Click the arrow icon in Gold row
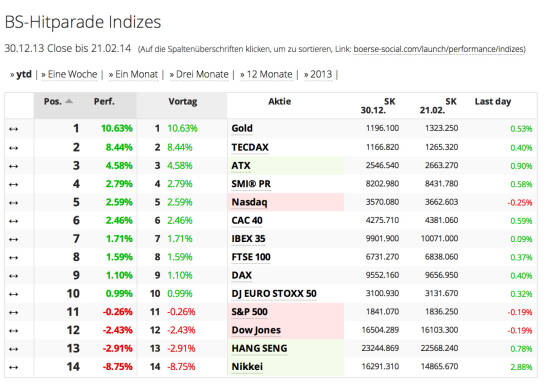The width and height of the screenshot is (550, 389). pos(13,129)
